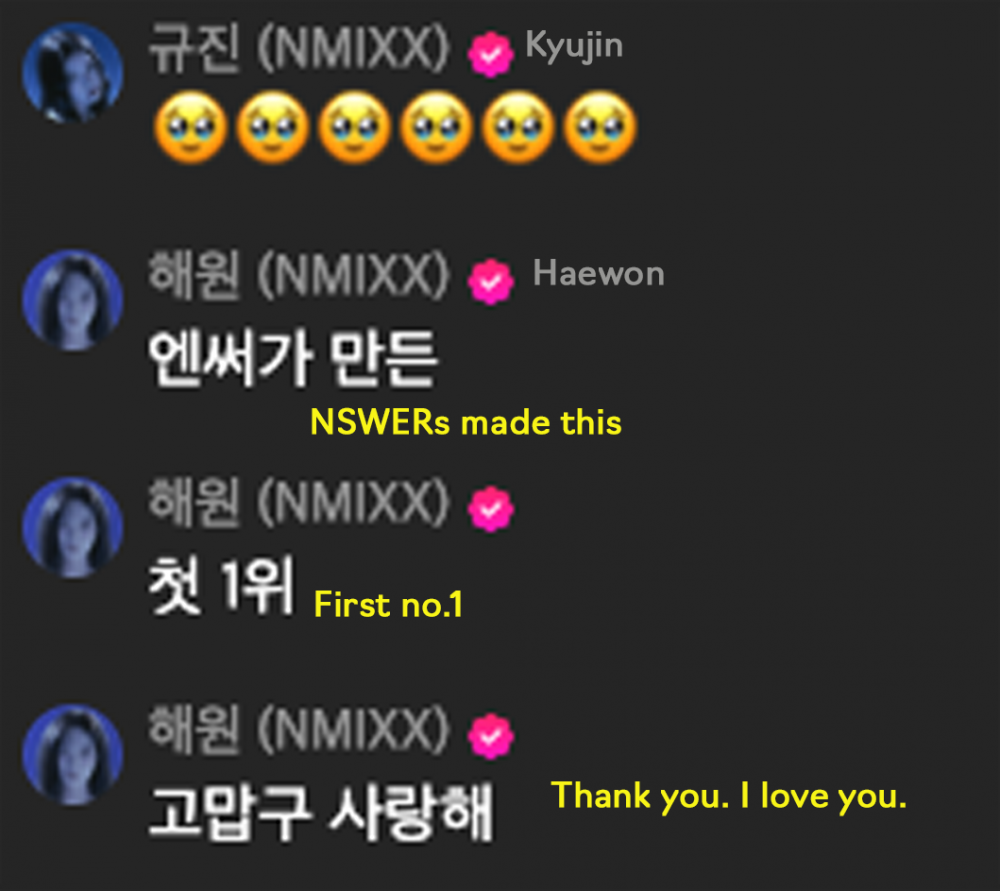Click verified badge above 첫 1위 message
This screenshot has width=1000, height=891.
click(490, 509)
